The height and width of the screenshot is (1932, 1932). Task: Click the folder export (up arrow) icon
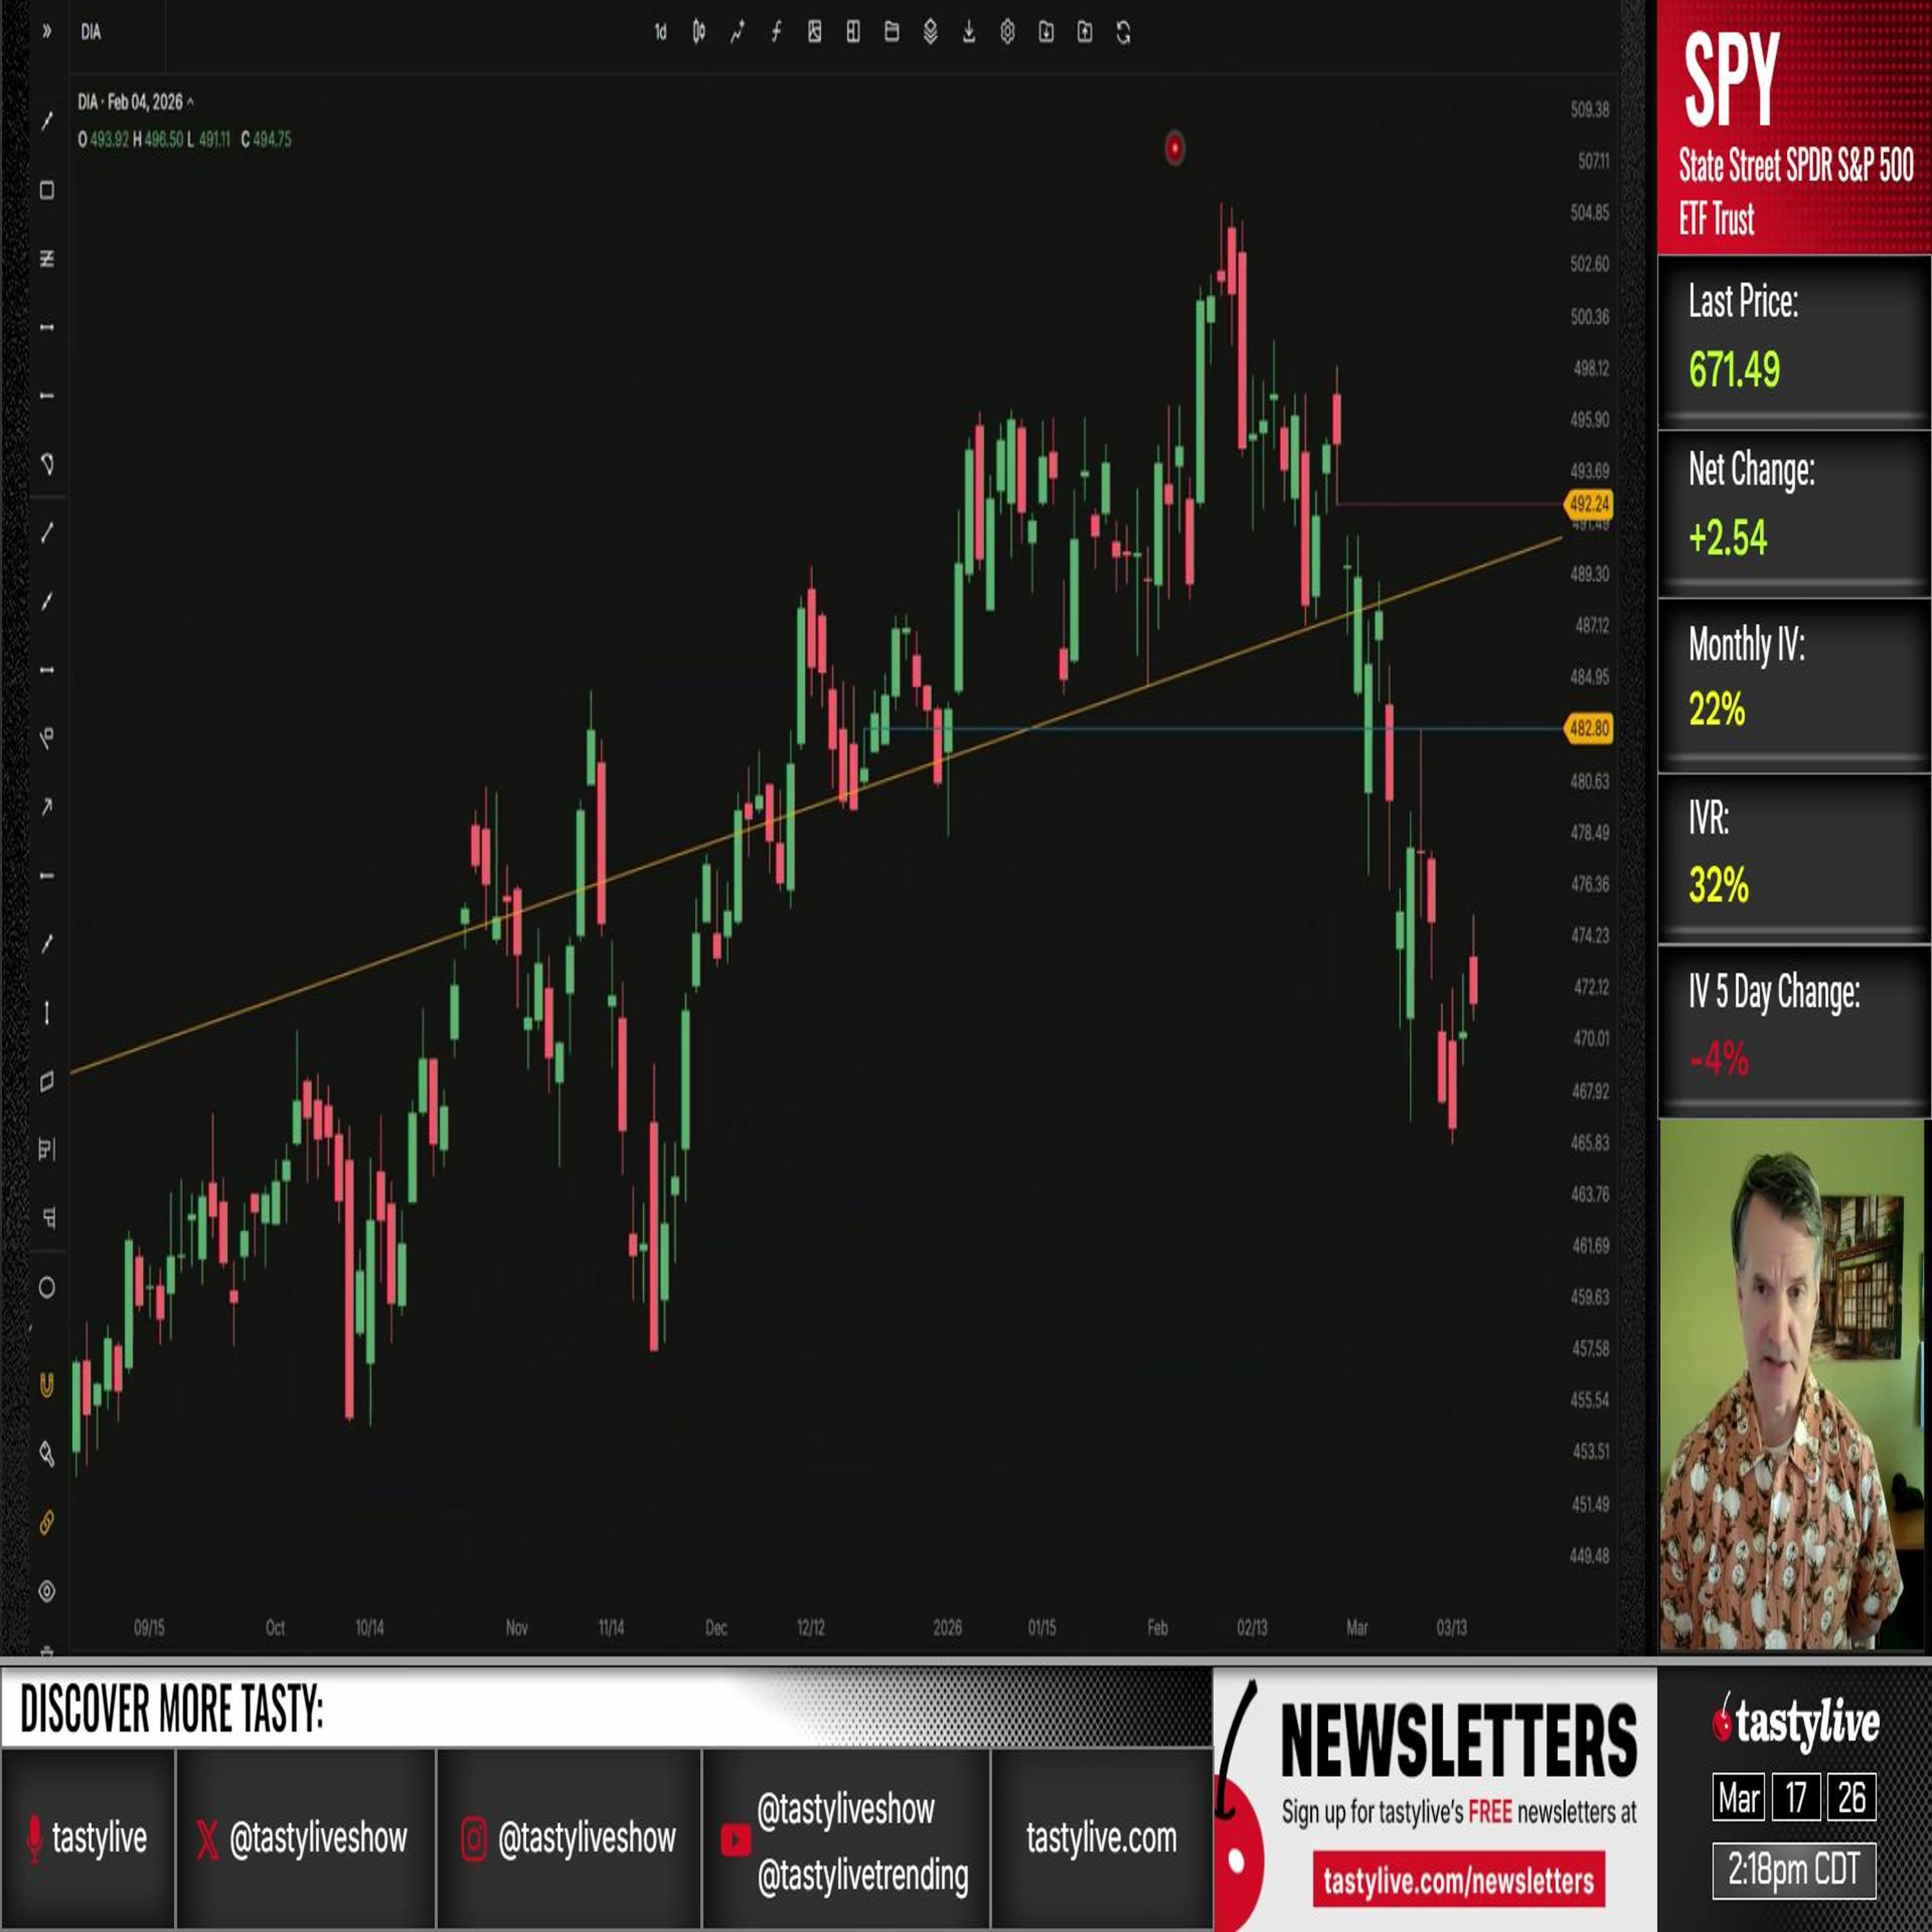coord(1085,33)
